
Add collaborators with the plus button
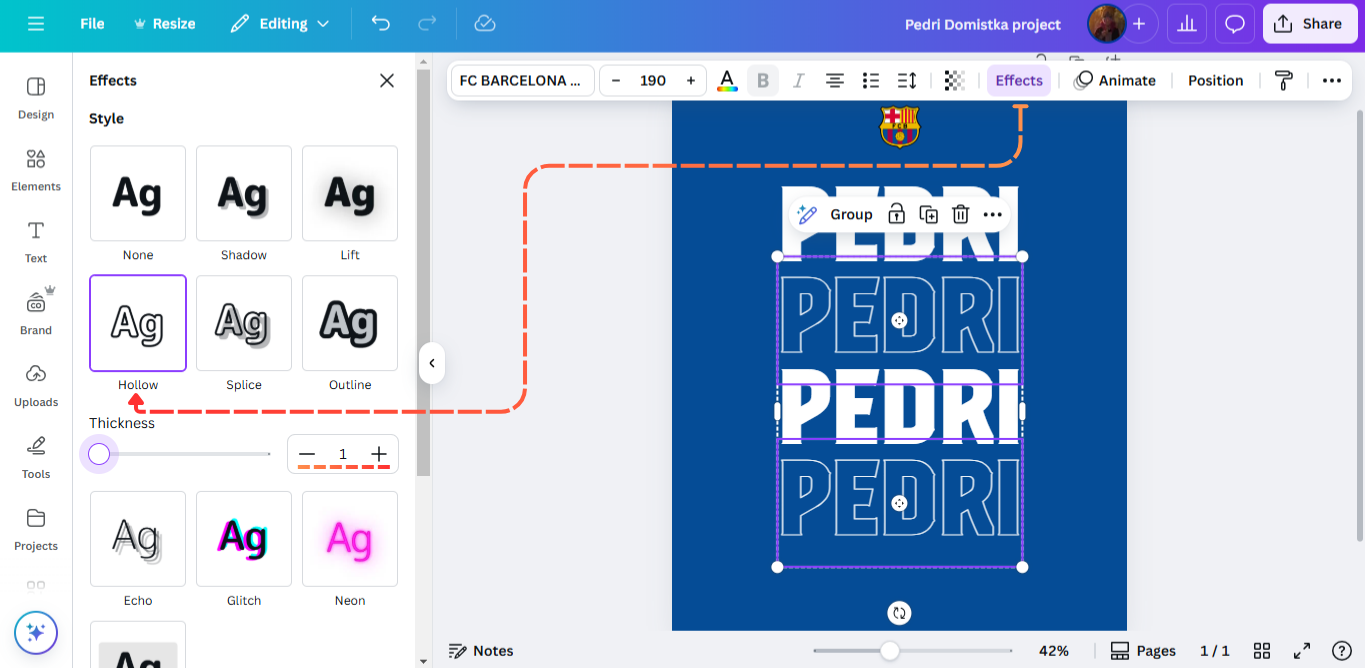coord(1138,23)
